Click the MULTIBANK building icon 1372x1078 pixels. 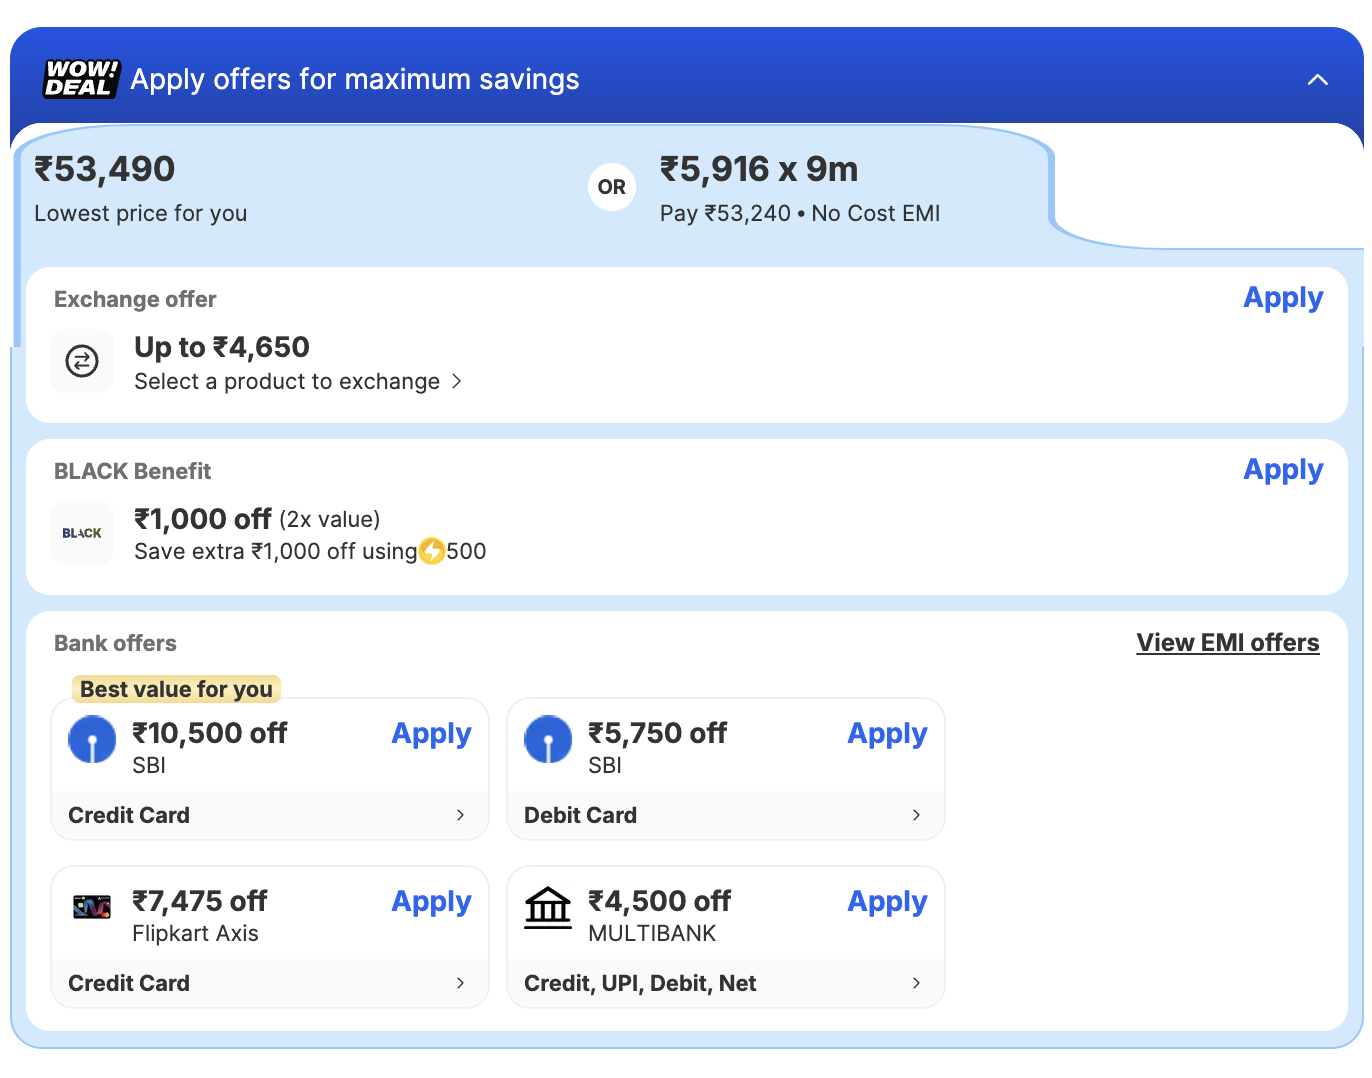click(x=548, y=907)
